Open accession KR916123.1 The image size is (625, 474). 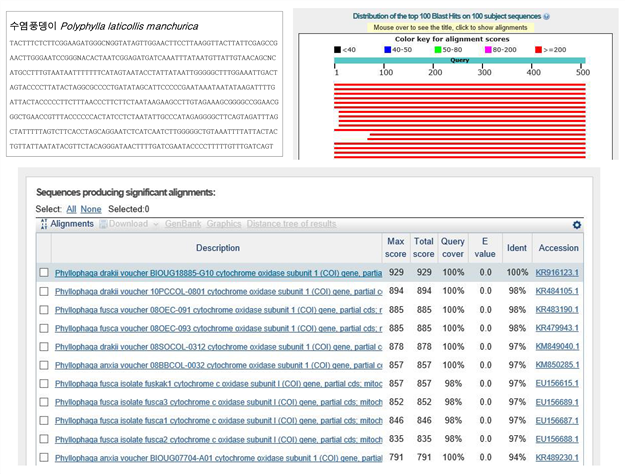(557, 273)
